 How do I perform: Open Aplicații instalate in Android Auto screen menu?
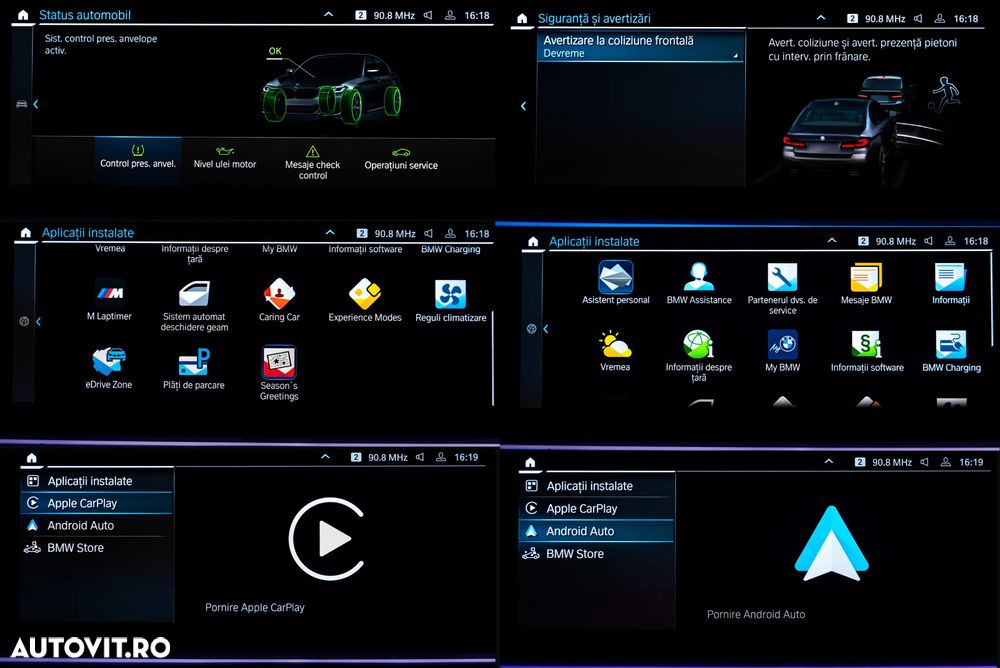click(x=596, y=486)
